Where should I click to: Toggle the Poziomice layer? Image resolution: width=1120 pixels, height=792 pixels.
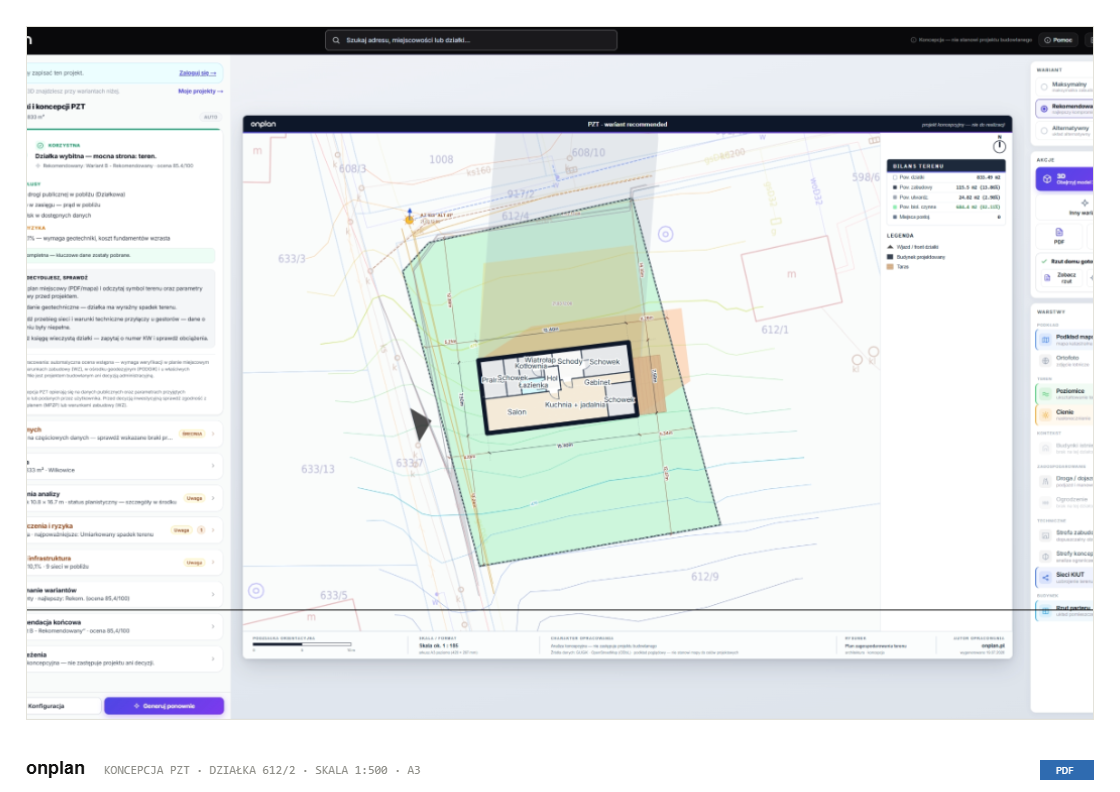(1064, 394)
